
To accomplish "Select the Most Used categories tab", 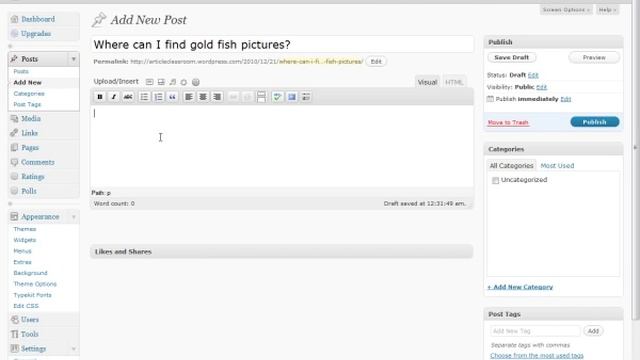I will pos(557,166).
